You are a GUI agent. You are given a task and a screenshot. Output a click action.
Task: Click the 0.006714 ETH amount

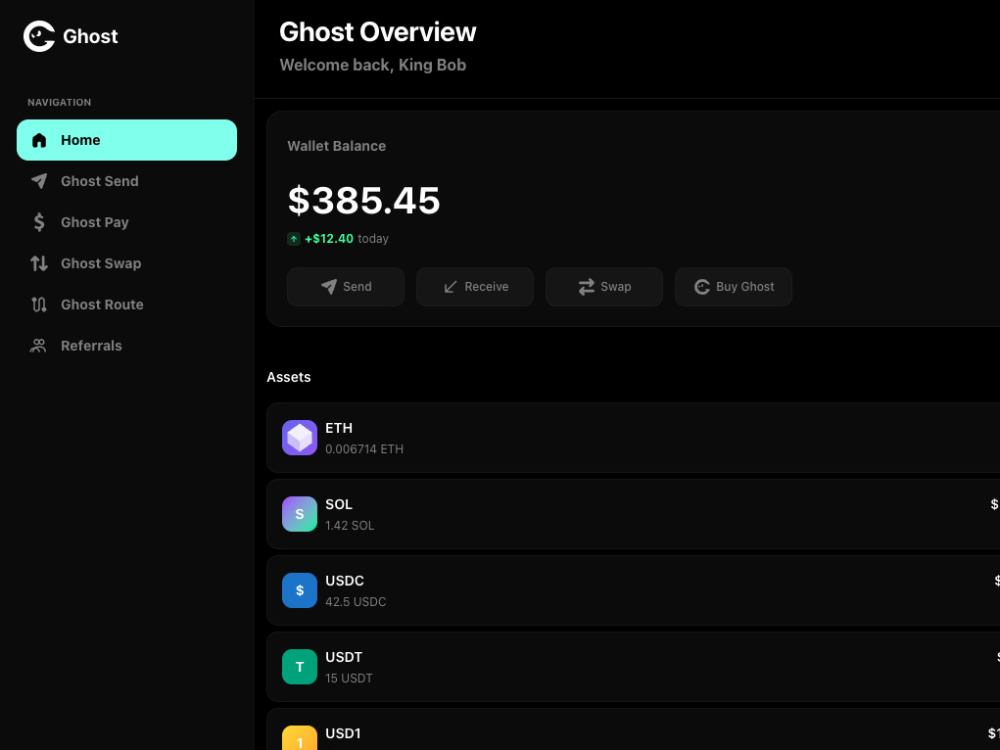[x=364, y=449]
